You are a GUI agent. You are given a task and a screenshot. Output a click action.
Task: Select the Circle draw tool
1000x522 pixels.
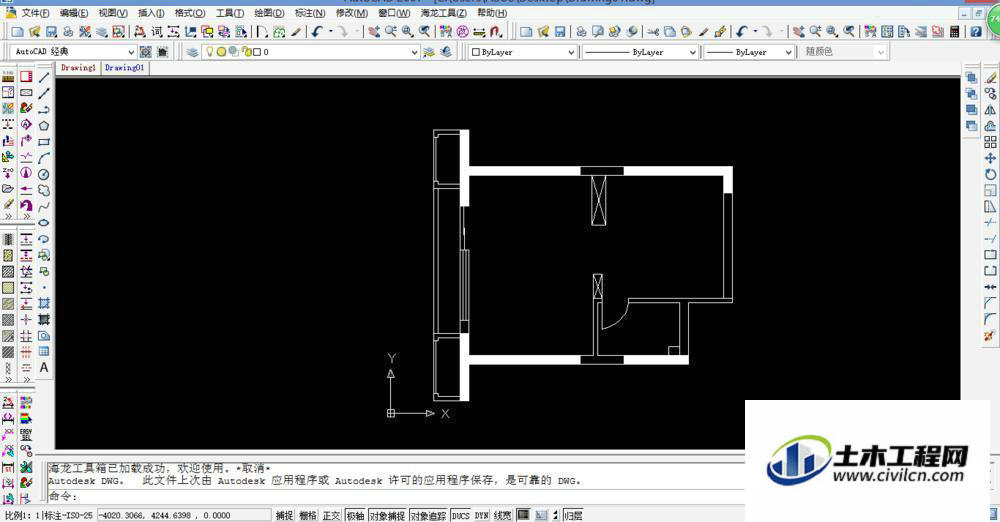click(44, 174)
